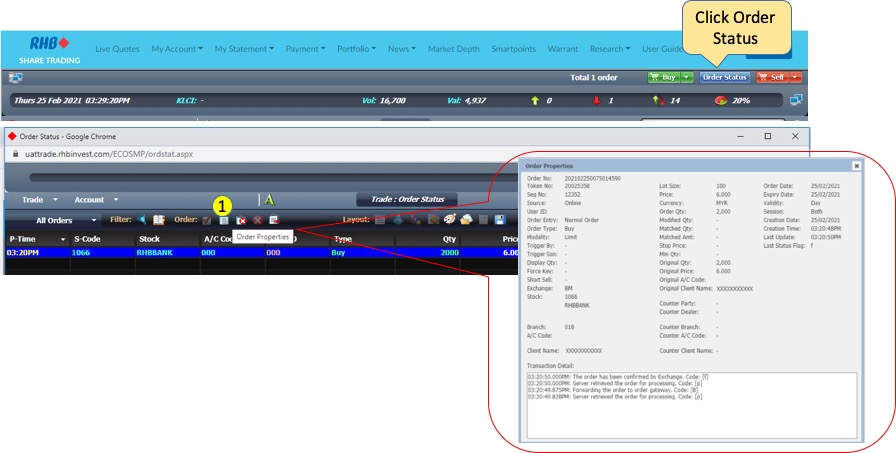Image resolution: width=896 pixels, height=453 pixels.
Task: Click the Transaction Detail log box
Action: tap(691, 405)
